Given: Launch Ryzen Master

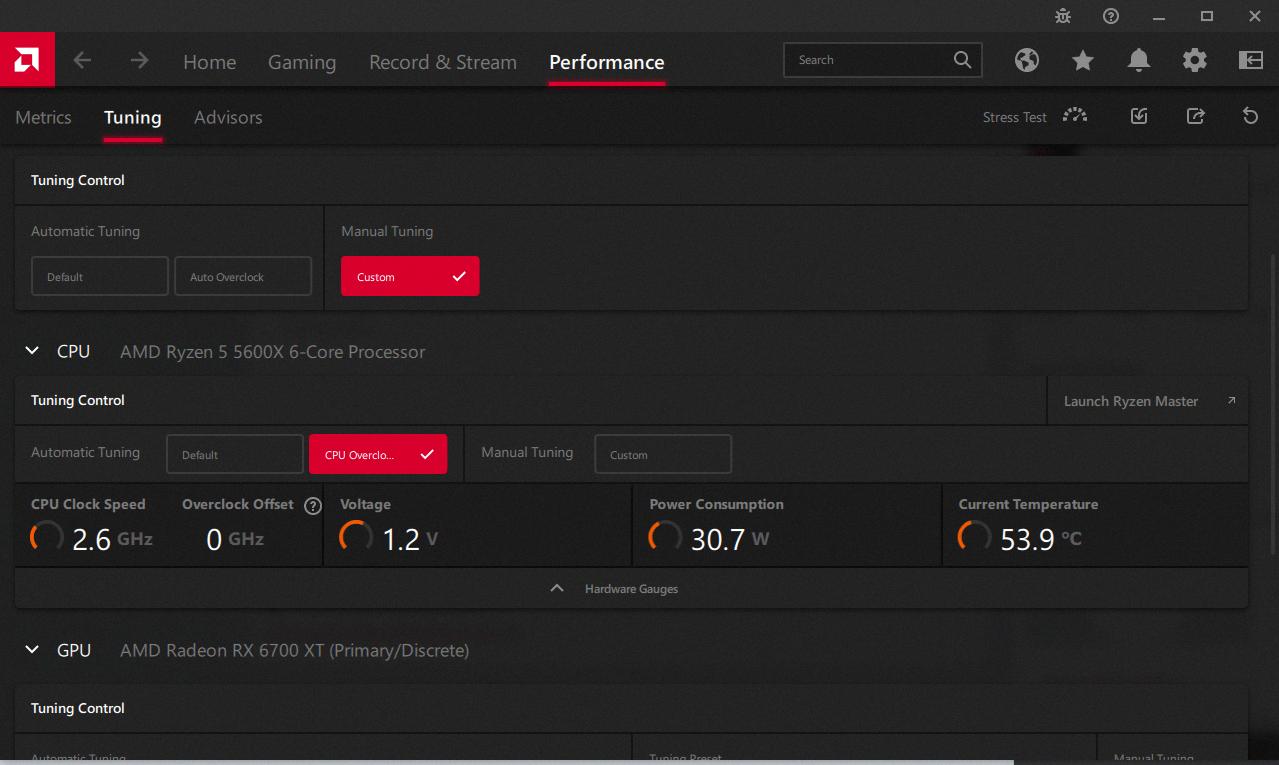Looking at the screenshot, I should 1148,401.
